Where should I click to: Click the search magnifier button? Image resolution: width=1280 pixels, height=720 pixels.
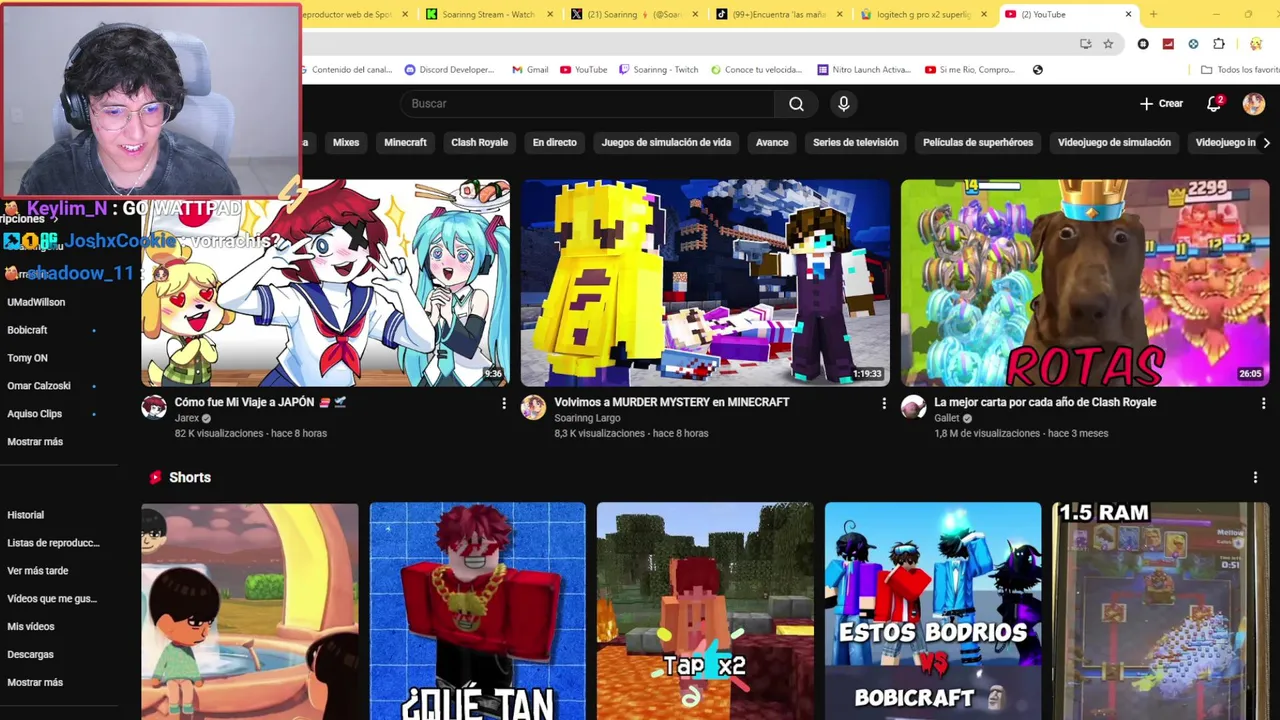pos(796,104)
